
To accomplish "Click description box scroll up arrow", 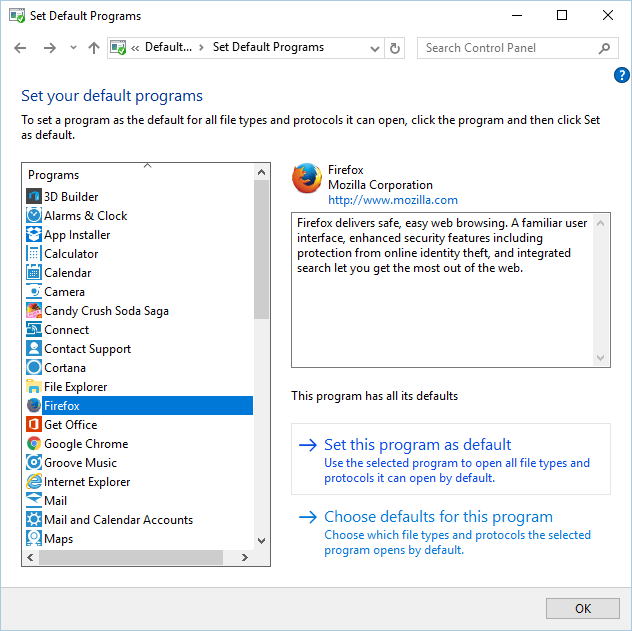I will click(600, 223).
